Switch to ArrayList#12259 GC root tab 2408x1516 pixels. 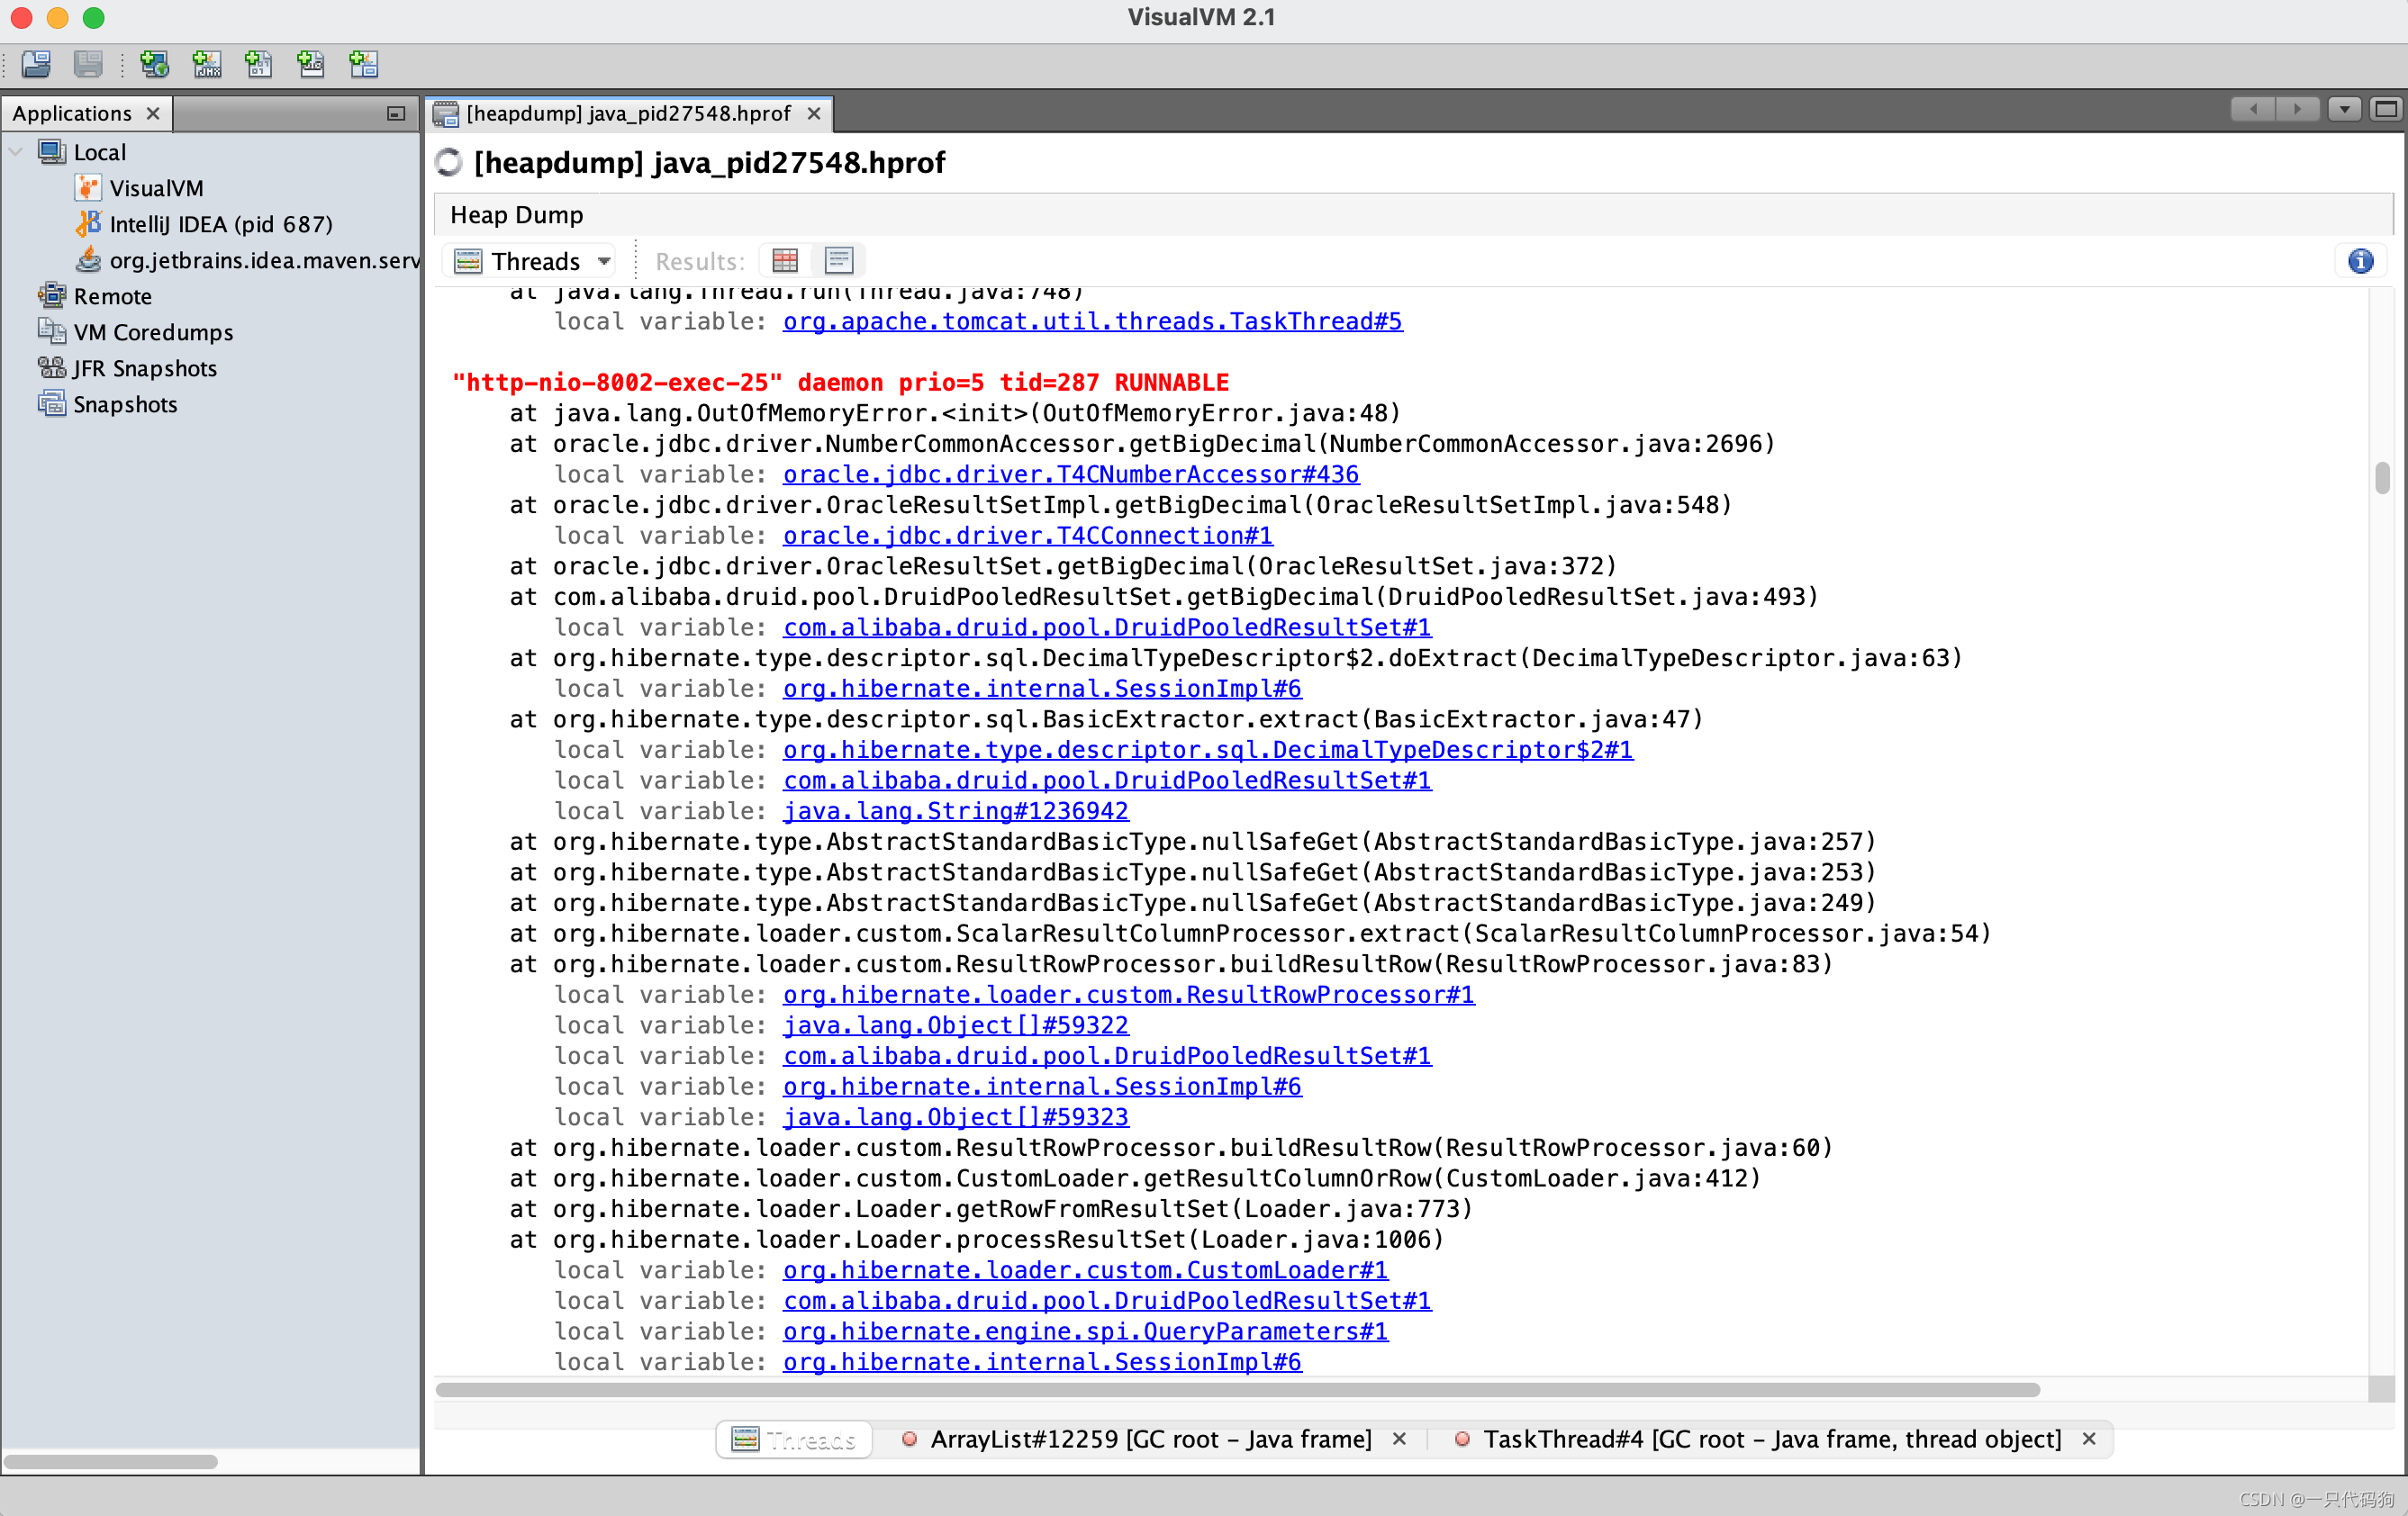coord(1149,1439)
